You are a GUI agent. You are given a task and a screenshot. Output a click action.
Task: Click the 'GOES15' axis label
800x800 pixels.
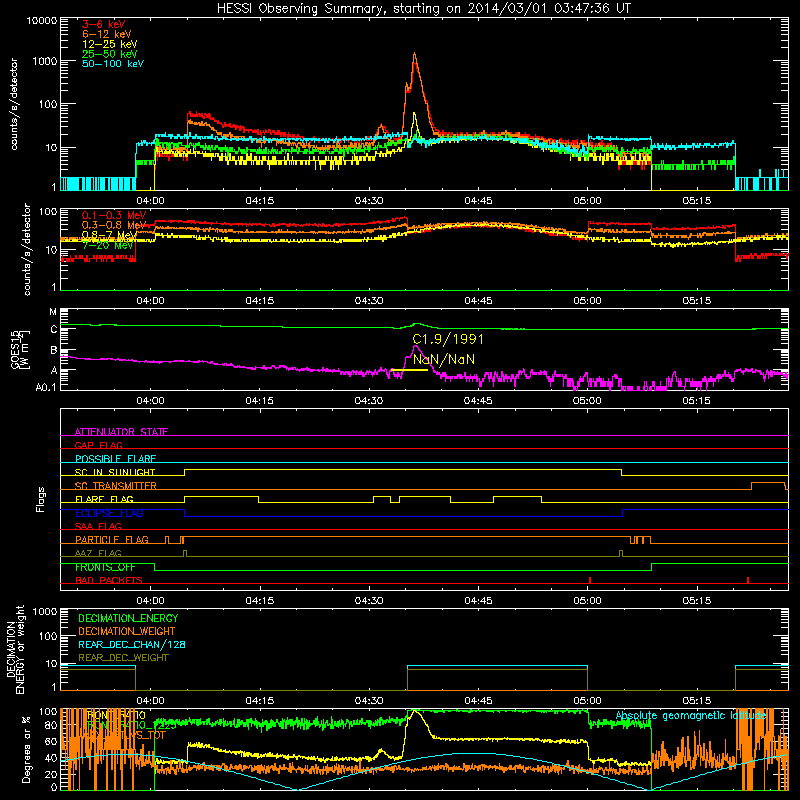coord(15,348)
